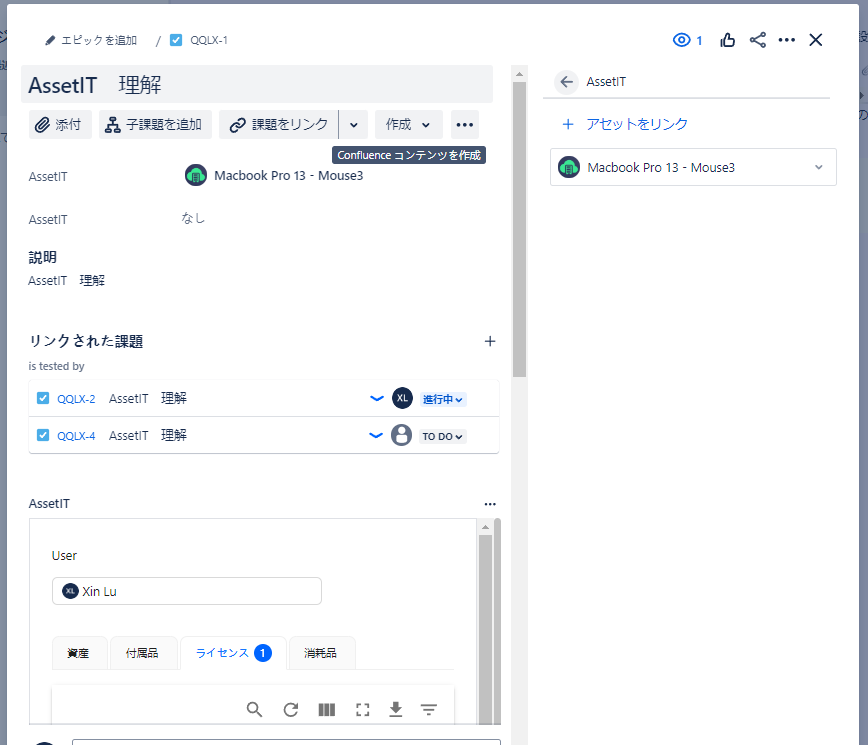The width and height of the screenshot is (868, 745).
Task: Add a linked issue with plus icon
Action: pyautogui.click(x=490, y=341)
